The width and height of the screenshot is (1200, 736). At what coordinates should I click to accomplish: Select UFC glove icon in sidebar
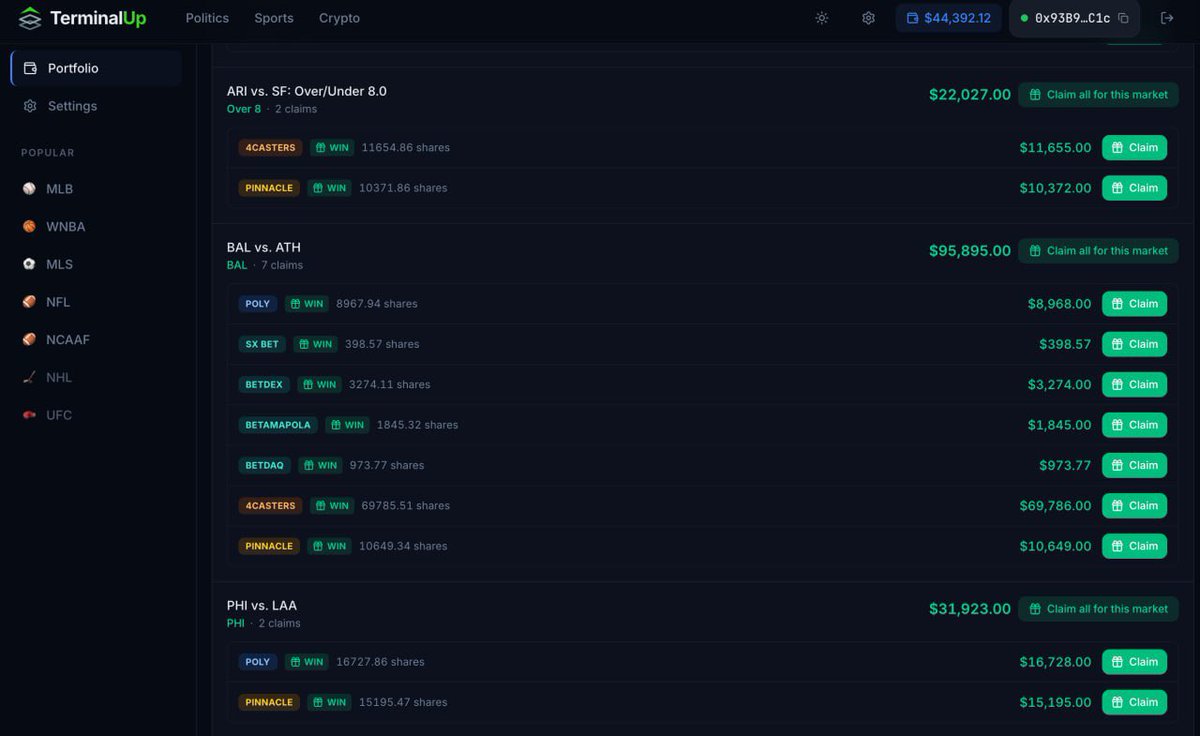(x=29, y=415)
